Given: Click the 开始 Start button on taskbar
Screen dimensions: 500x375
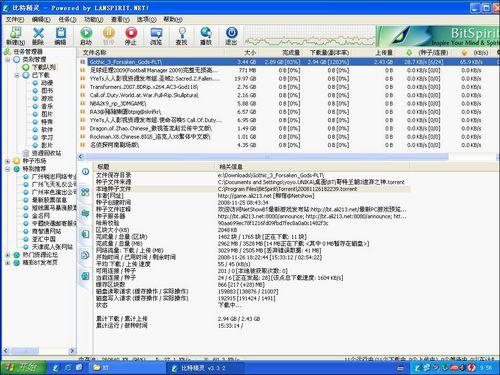Looking at the screenshot, I should pos(23,368).
